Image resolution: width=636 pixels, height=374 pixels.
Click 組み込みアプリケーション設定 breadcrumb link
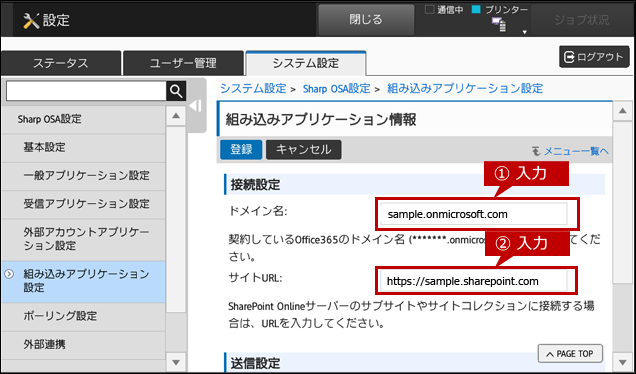point(465,88)
